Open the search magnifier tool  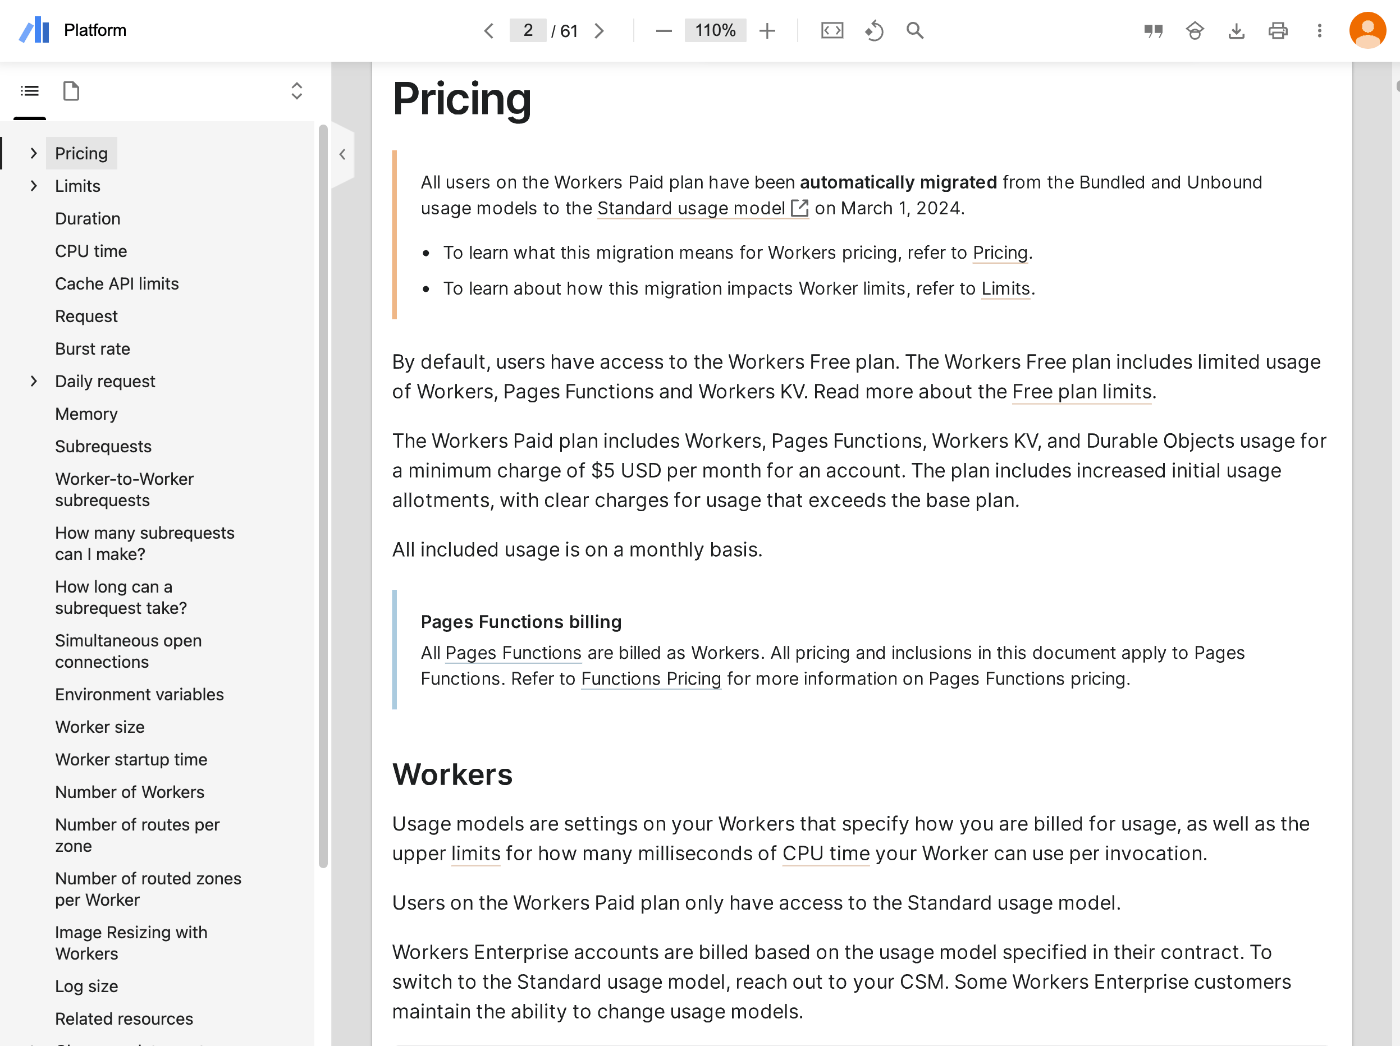915,31
